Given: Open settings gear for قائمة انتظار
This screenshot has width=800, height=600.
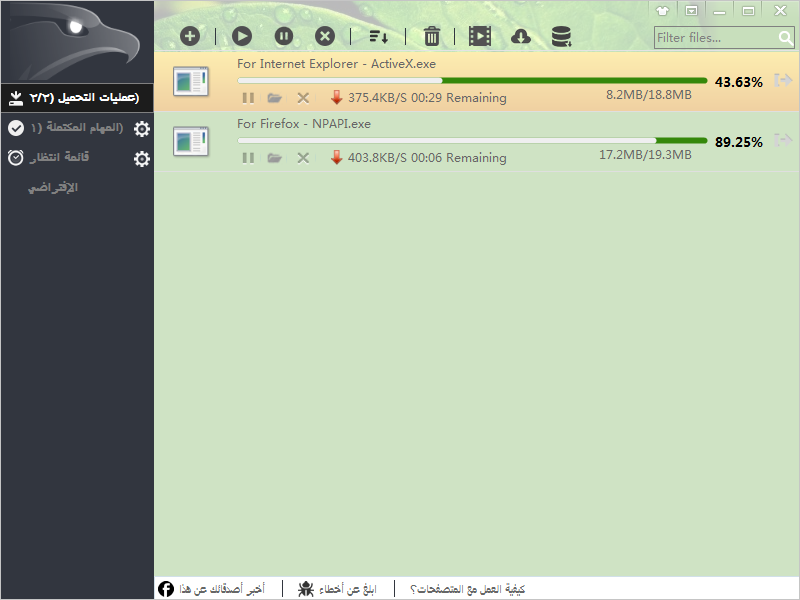Looking at the screenshot, I should [142, 159].
